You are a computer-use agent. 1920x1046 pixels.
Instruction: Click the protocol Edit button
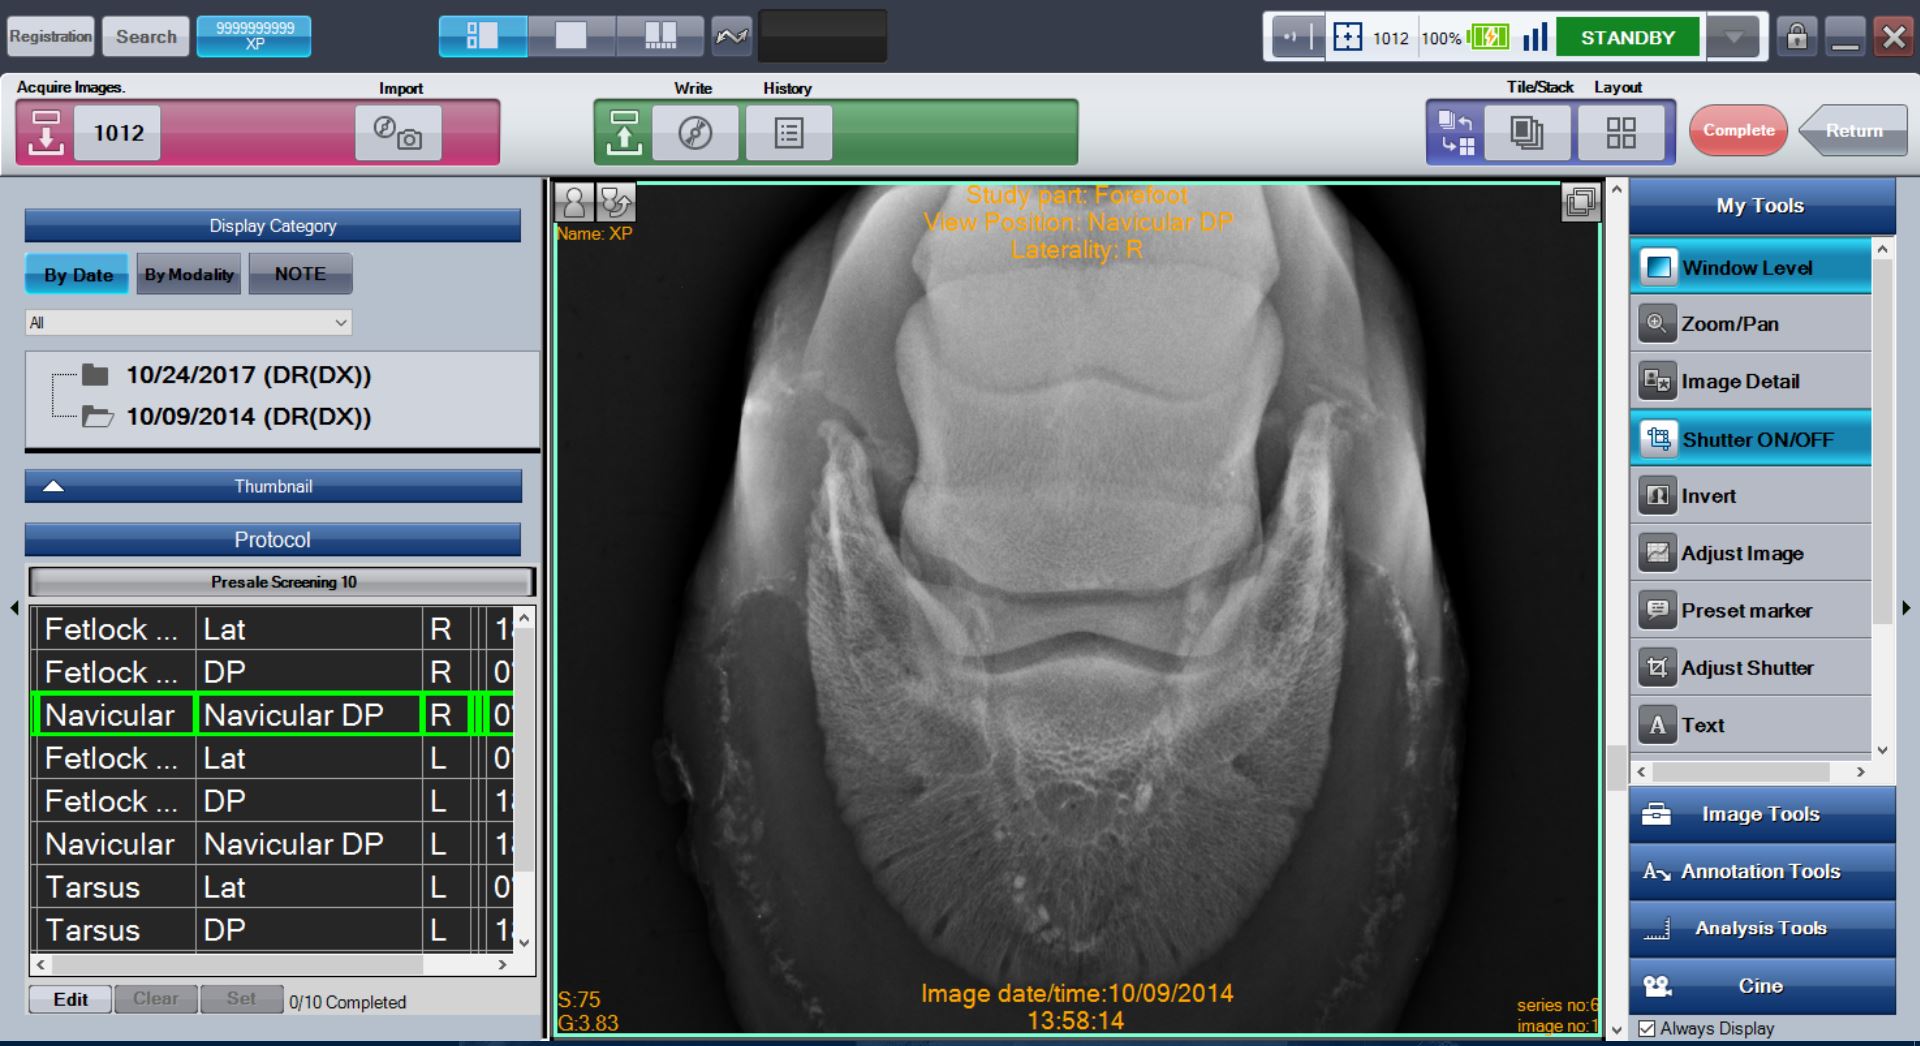click(70, 999)
